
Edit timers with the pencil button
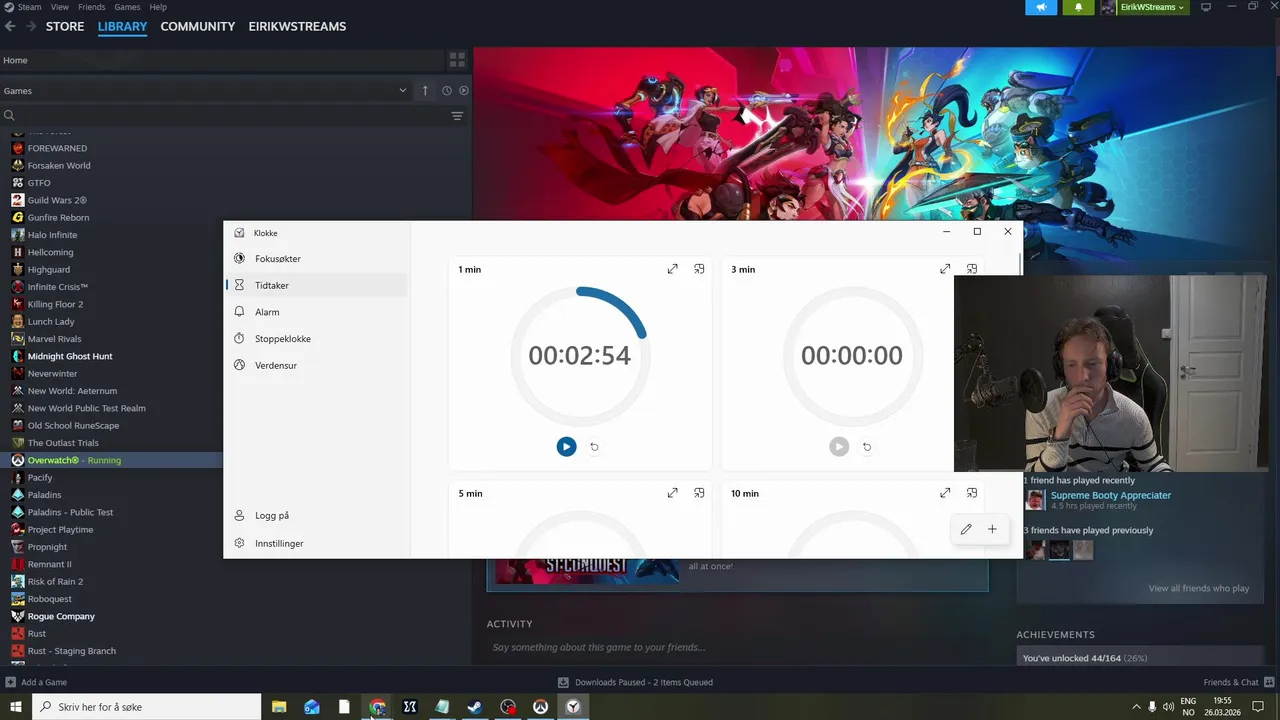[966, 529]
